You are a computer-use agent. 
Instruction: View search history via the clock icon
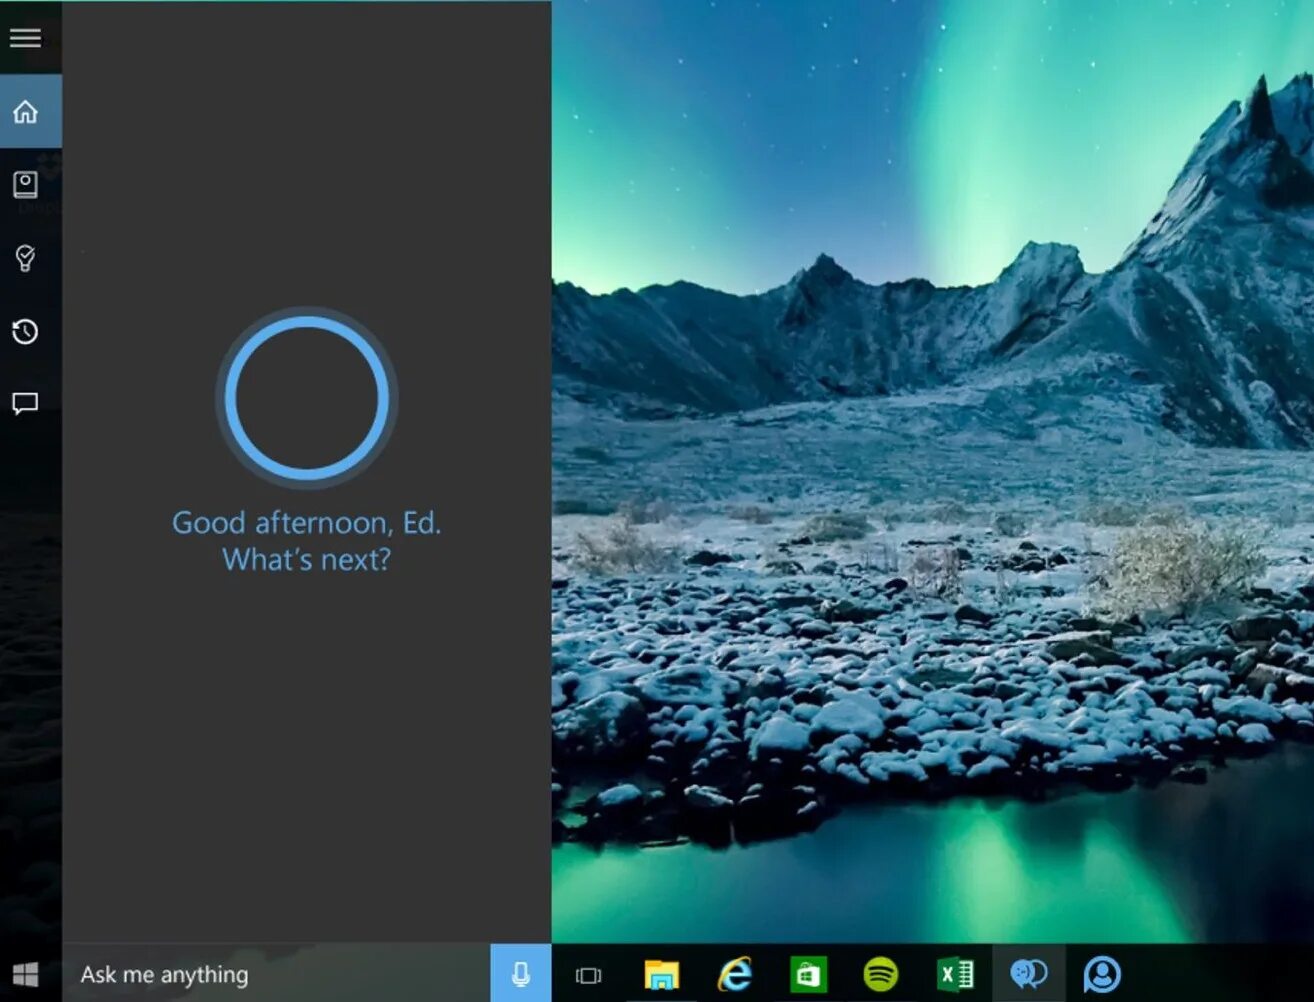click(24, 331)
